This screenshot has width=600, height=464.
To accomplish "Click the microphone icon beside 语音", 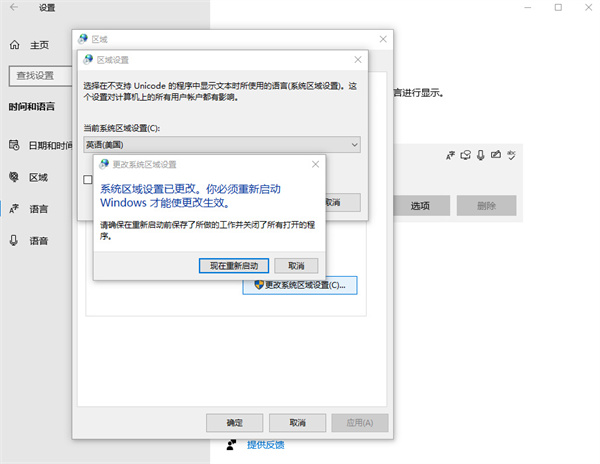I will [14, 241].
